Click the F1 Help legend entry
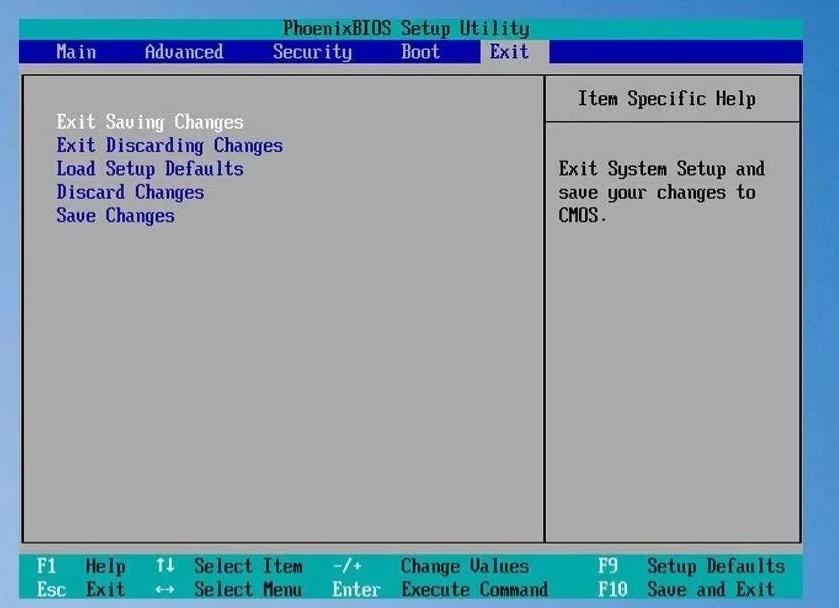This screenshot has height=608, width=839. (x=81, y=566)
